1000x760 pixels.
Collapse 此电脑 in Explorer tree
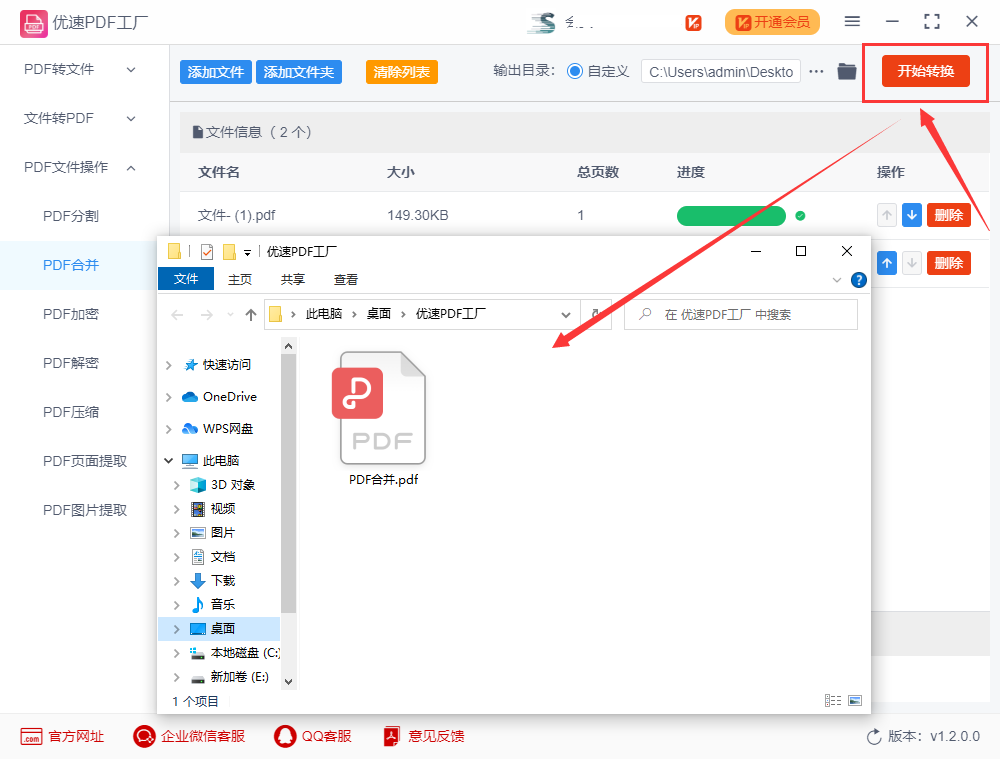(168, 460)
